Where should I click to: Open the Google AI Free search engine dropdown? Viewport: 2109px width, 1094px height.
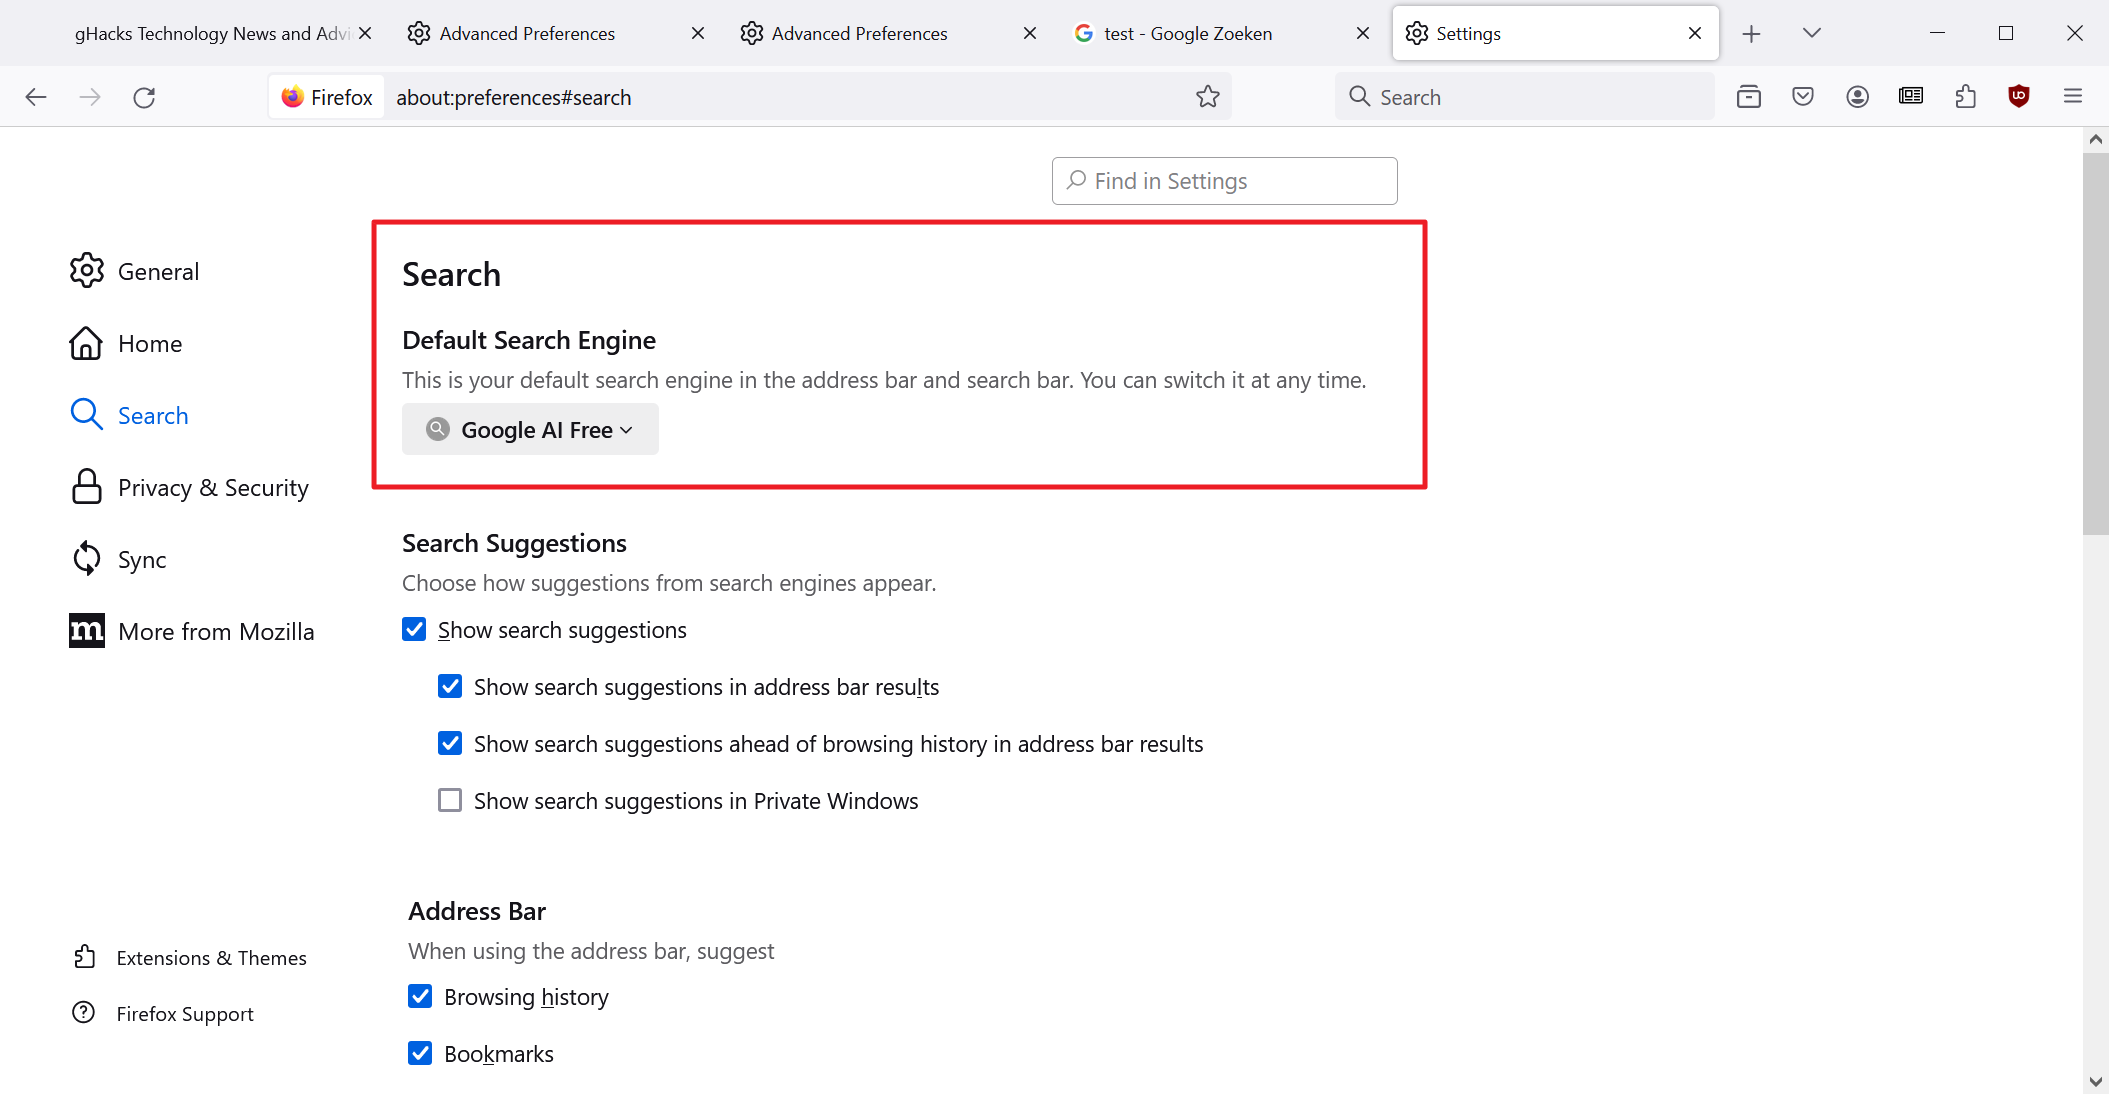click(530, 430)
